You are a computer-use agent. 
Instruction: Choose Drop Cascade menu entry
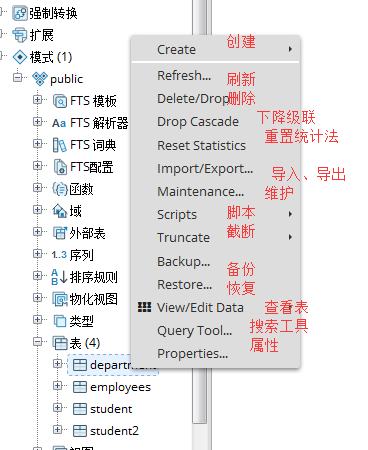[x=216, y=122]
